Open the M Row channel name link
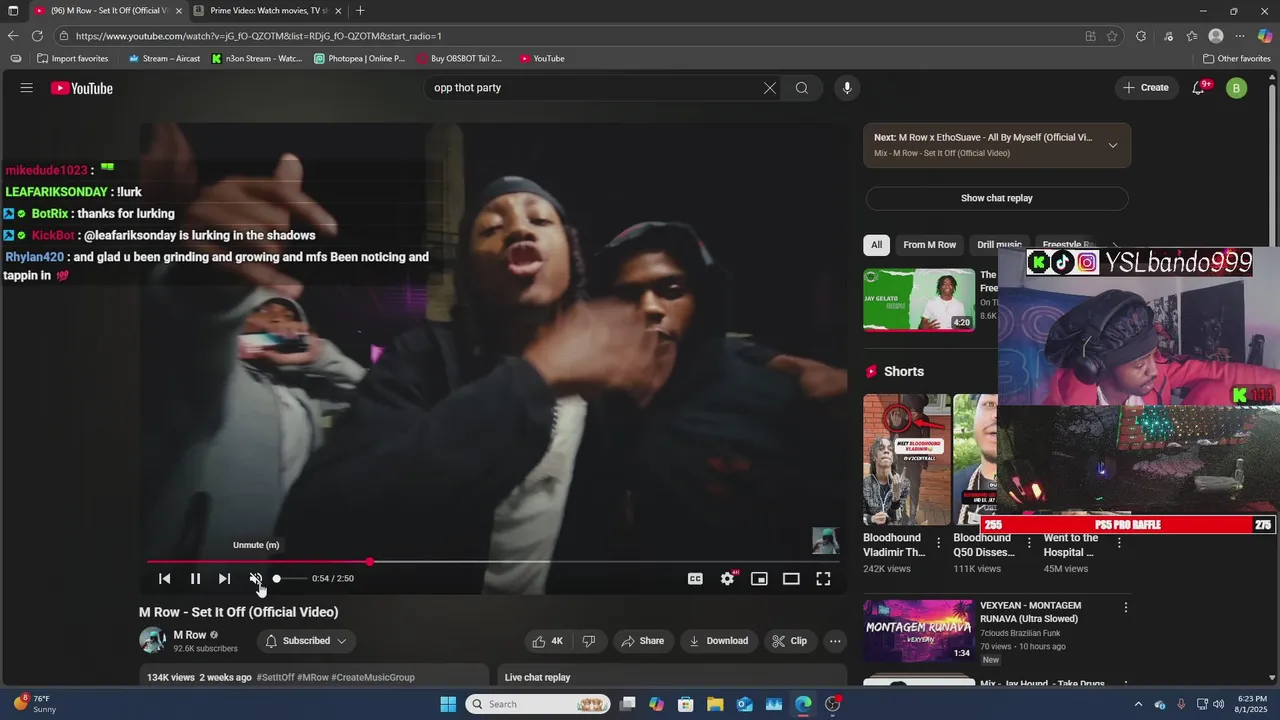The image size is (1280, 720). click(x=190, y=635)
